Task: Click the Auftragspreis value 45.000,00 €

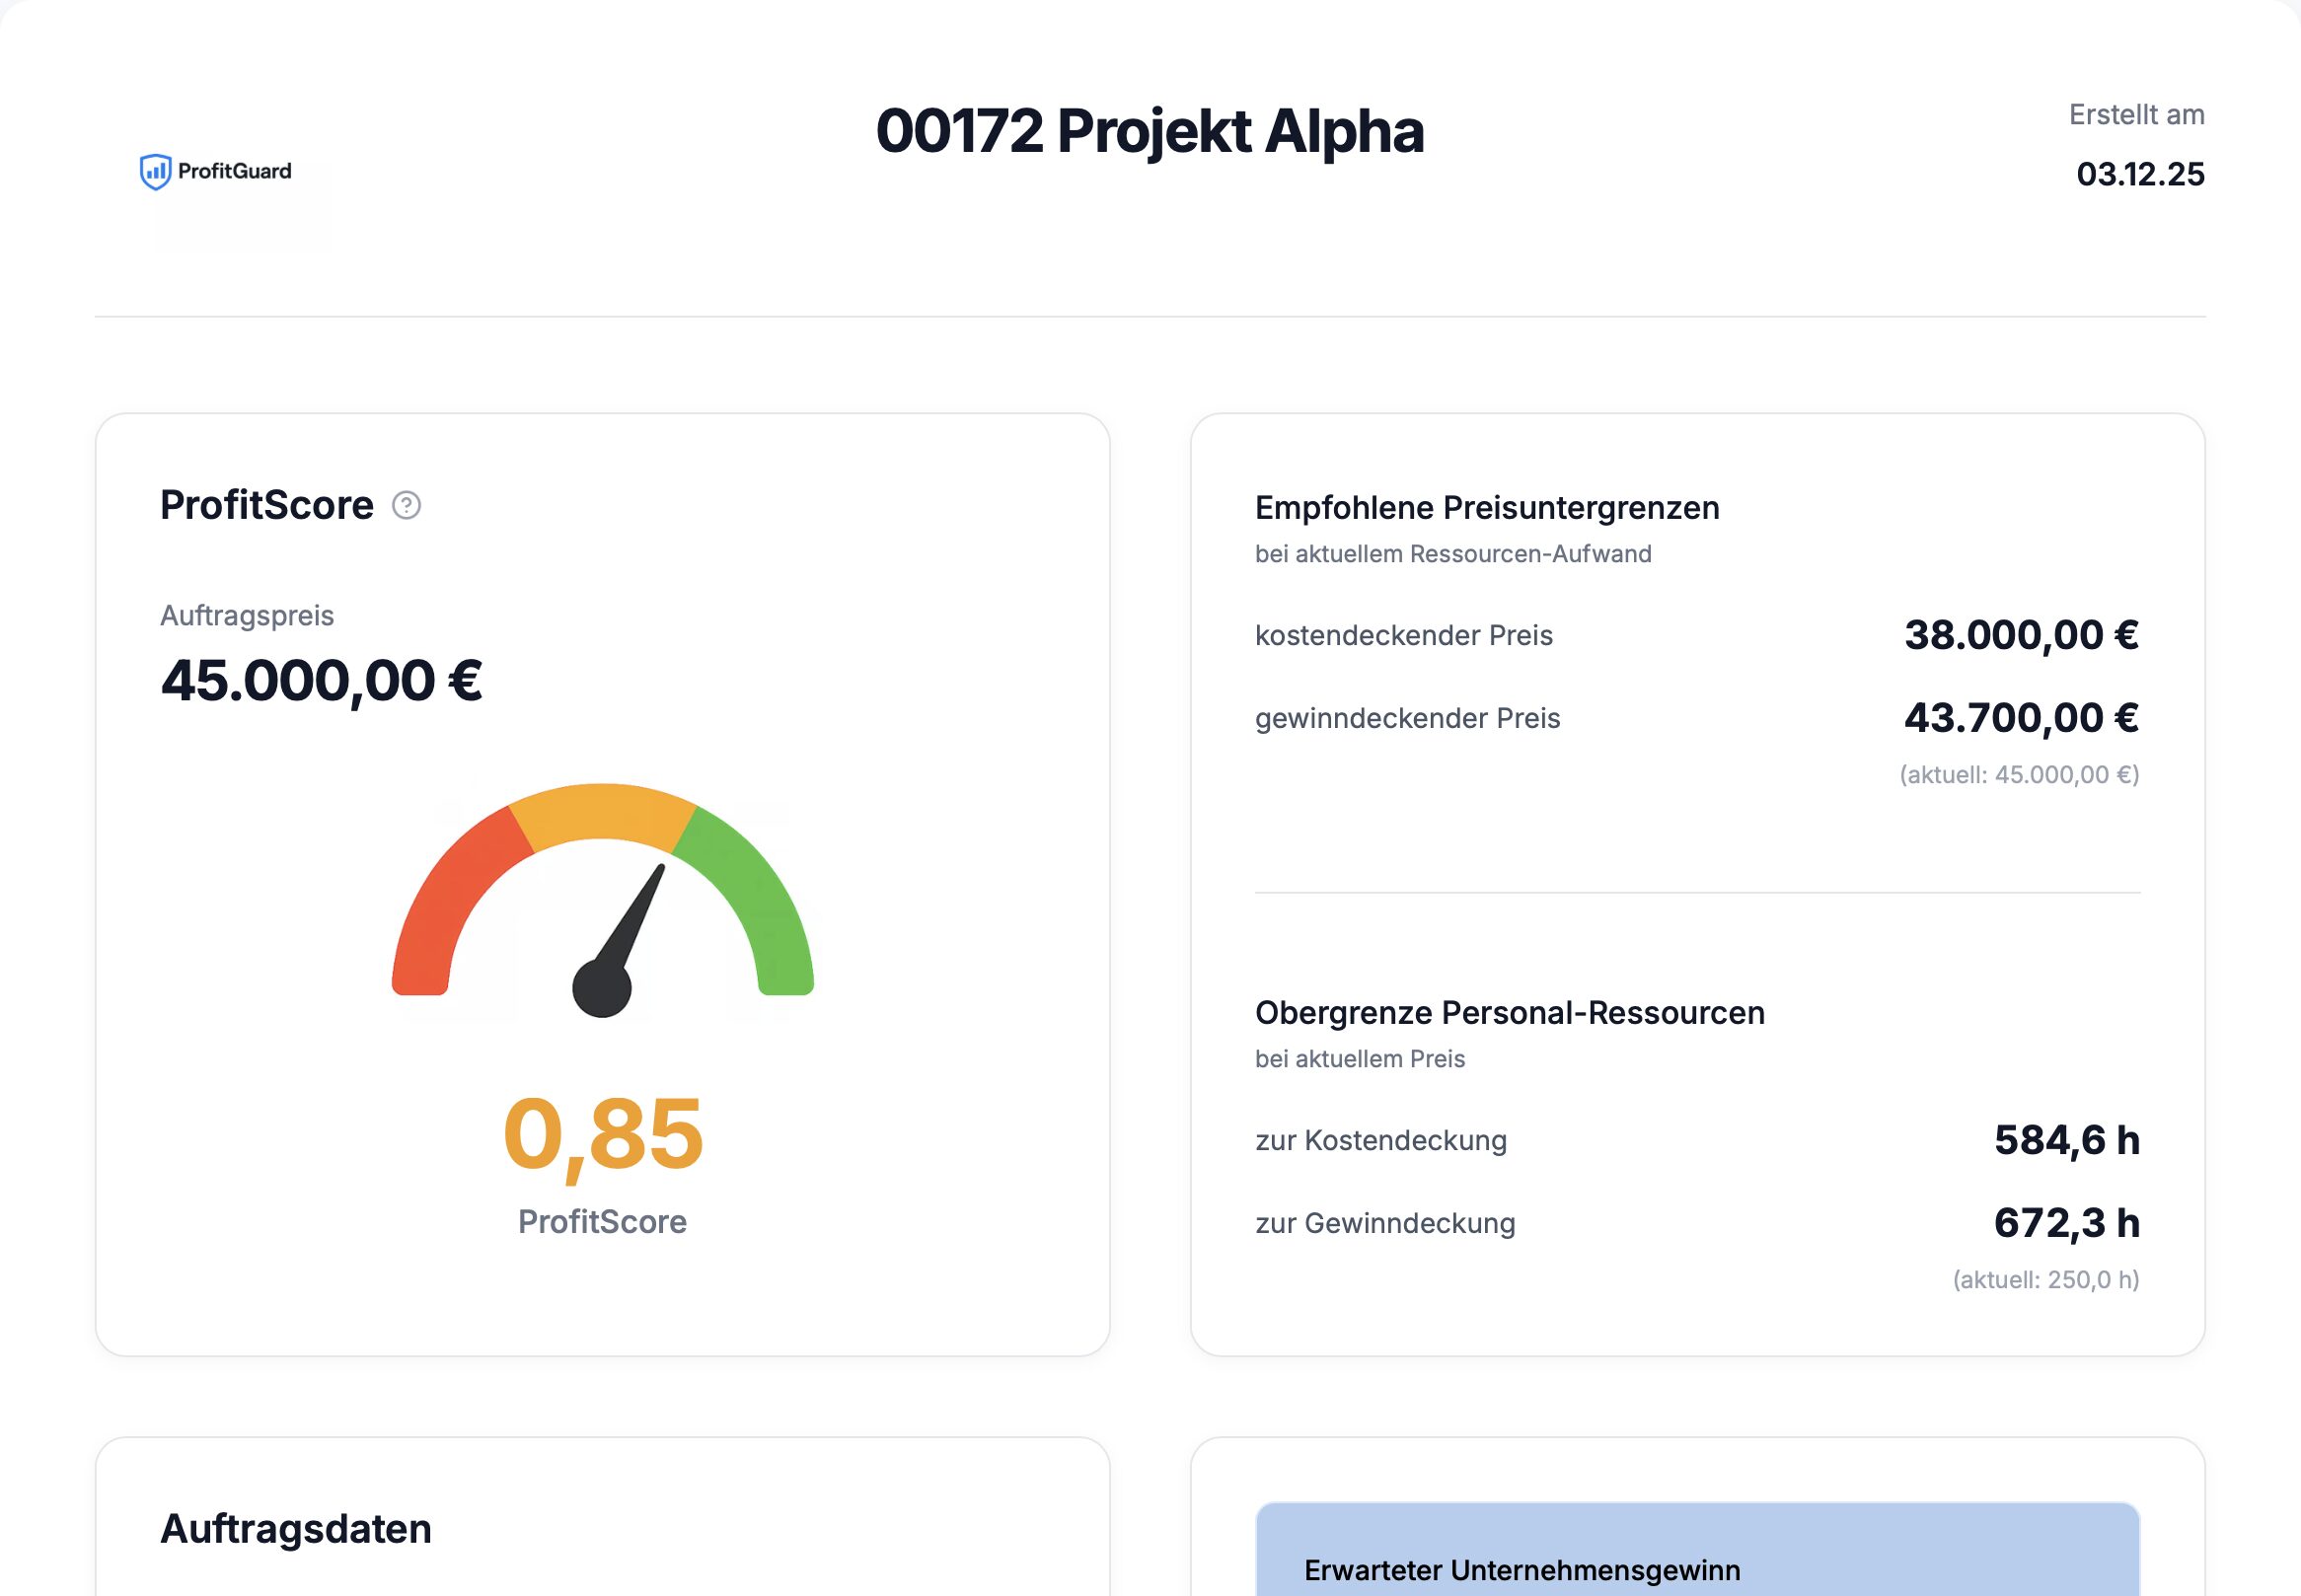Action: [321, 681]
